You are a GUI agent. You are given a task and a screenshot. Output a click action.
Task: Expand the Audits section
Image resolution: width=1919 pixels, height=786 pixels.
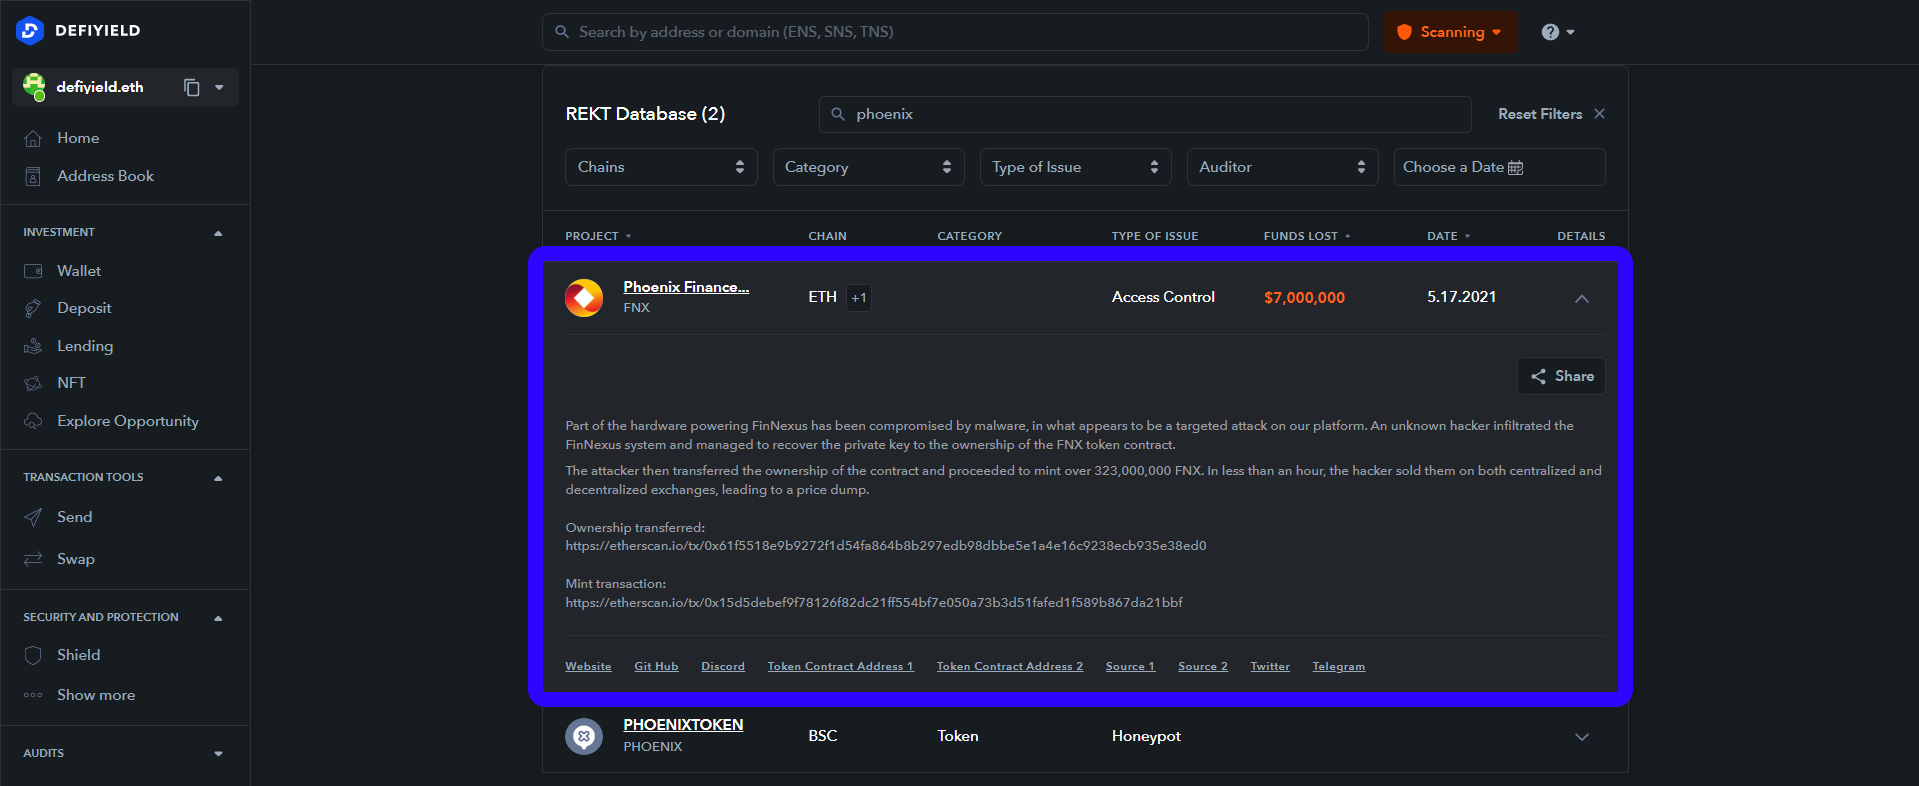[218, 754]
